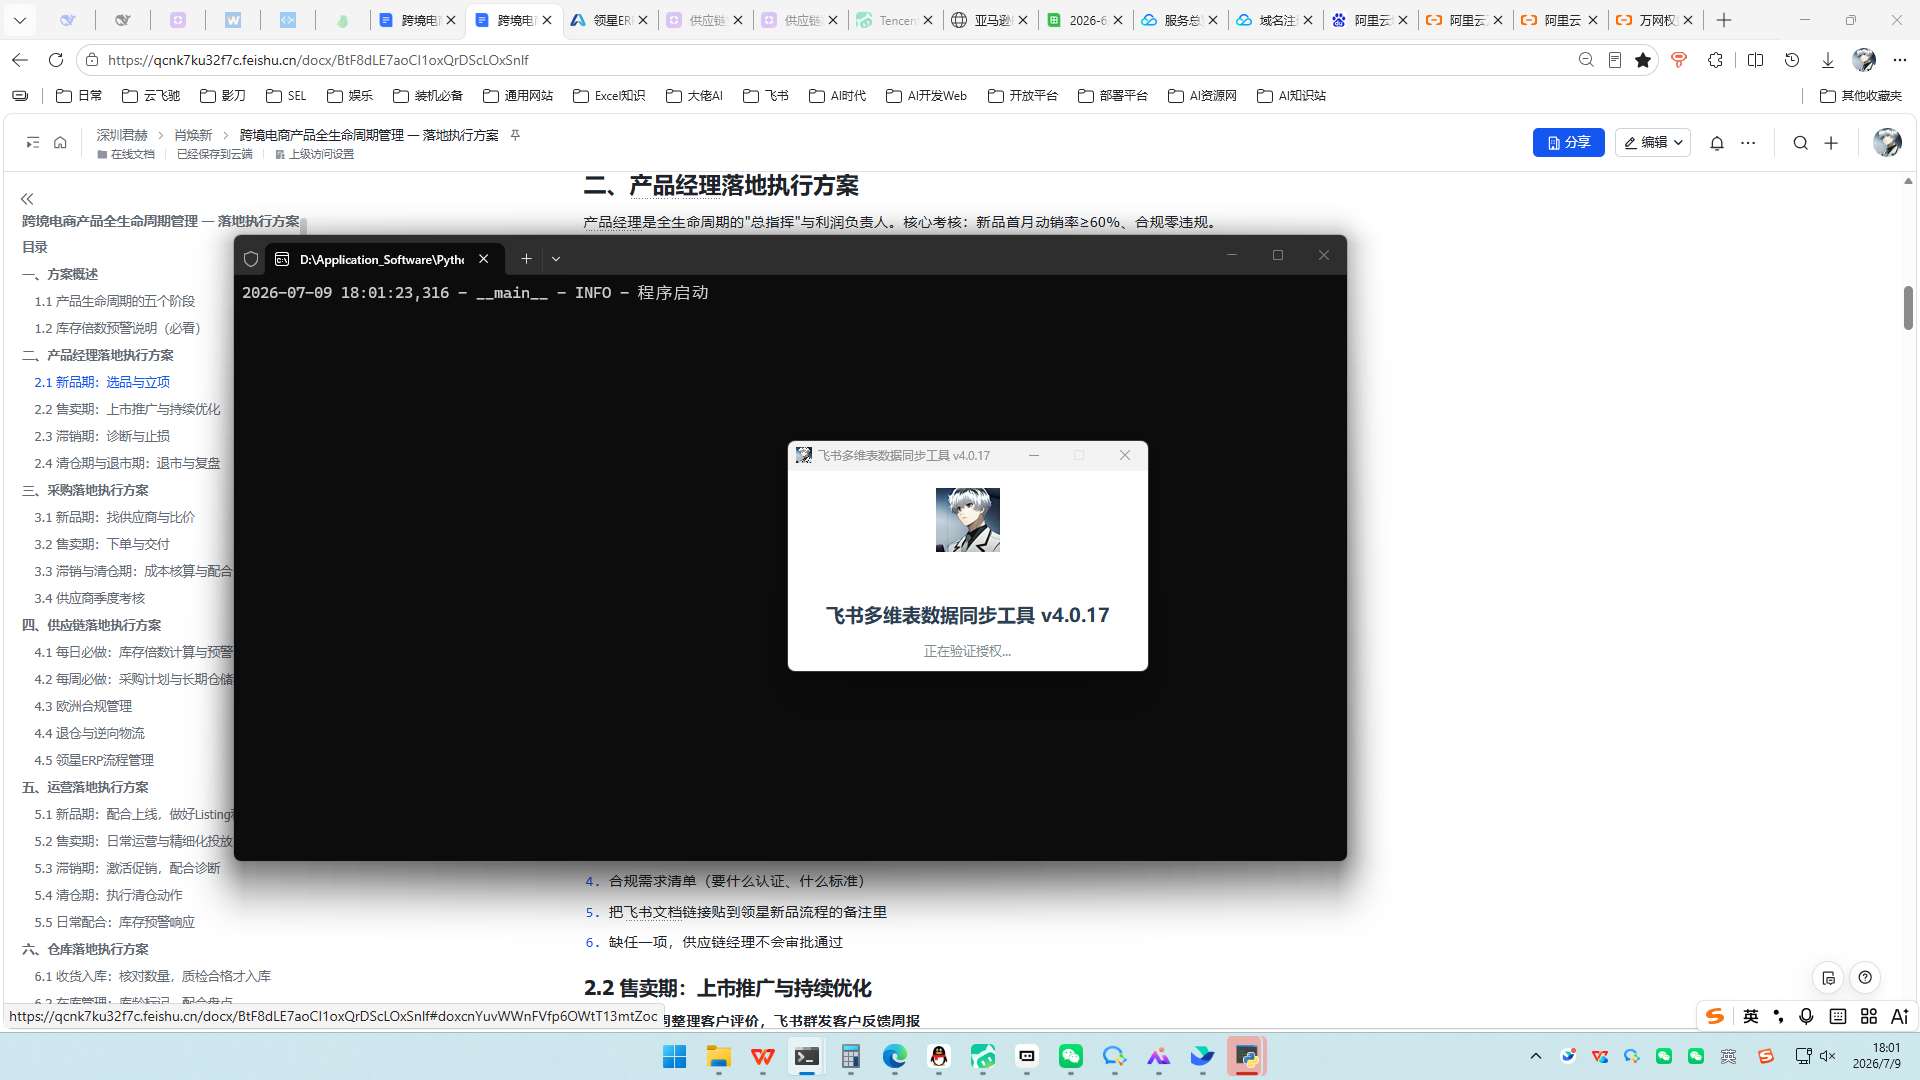Reload the page with refresh icon
Screen dimensions: 1920x1080
[x=56, y=60]
